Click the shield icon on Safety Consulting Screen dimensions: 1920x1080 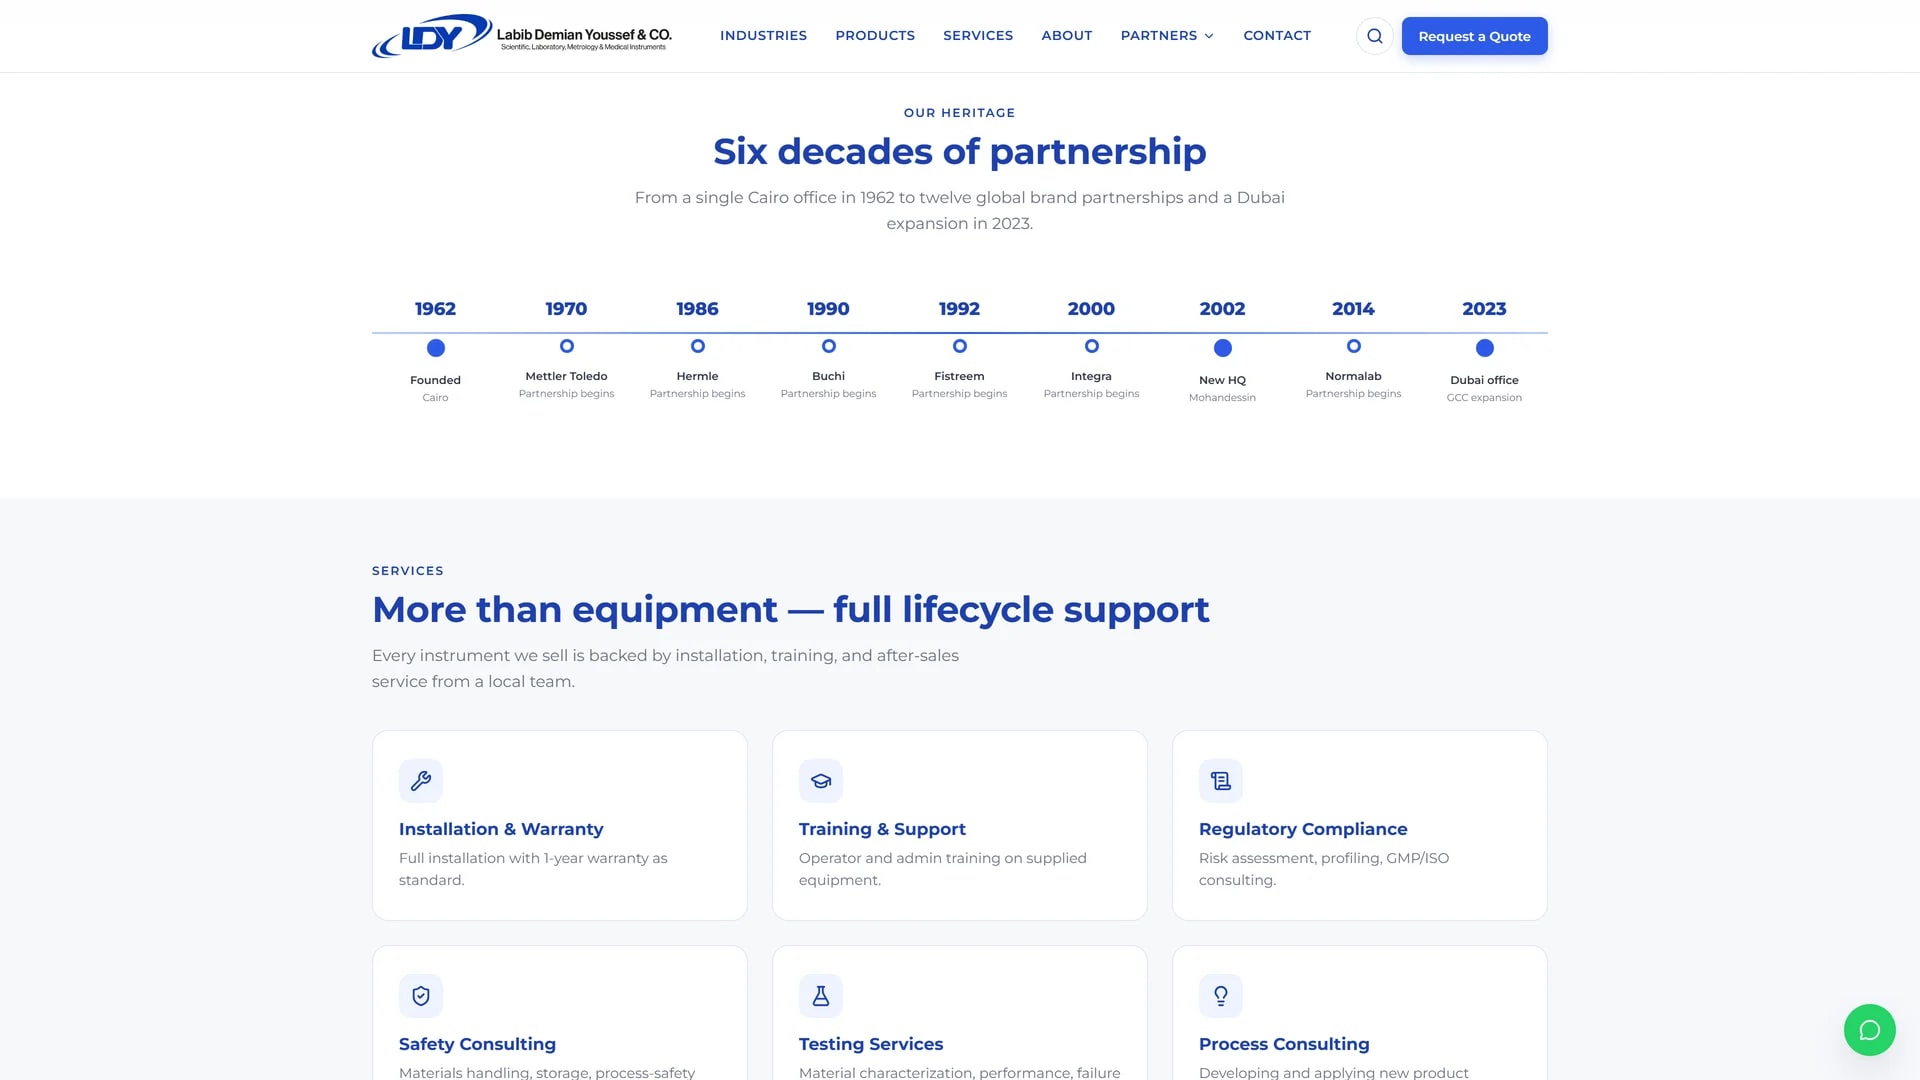421,996
